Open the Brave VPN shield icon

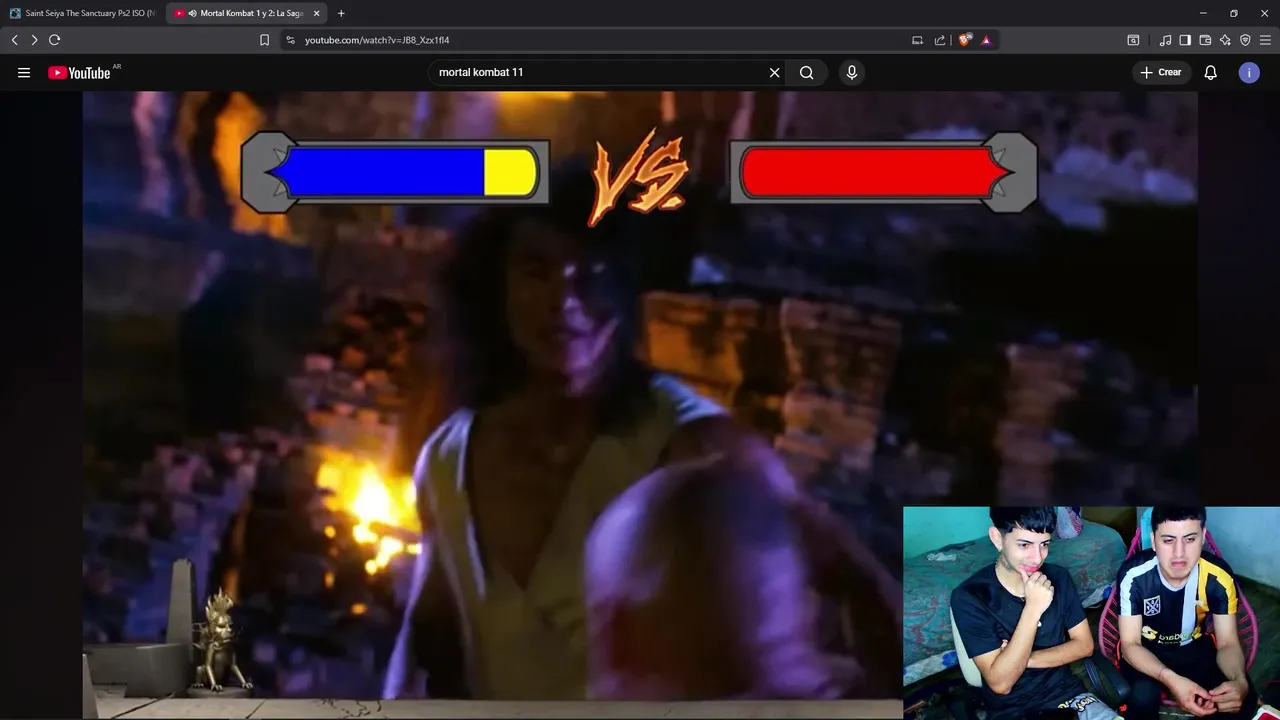[1245, 40]
